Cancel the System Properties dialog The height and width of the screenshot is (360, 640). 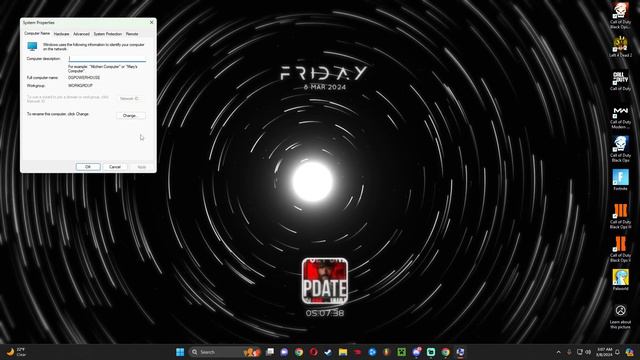(x=115, y=167)
